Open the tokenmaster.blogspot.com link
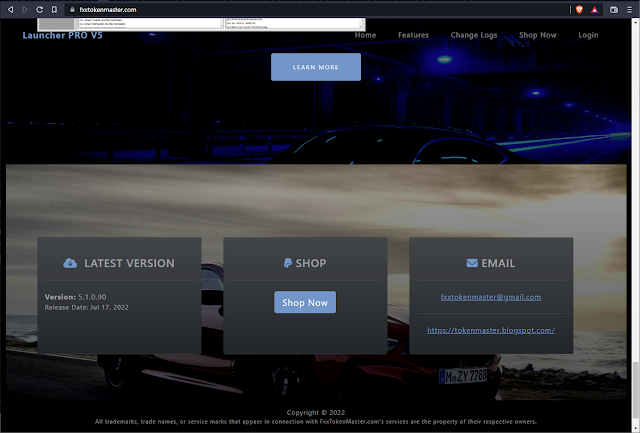 (x=491, y=330)
